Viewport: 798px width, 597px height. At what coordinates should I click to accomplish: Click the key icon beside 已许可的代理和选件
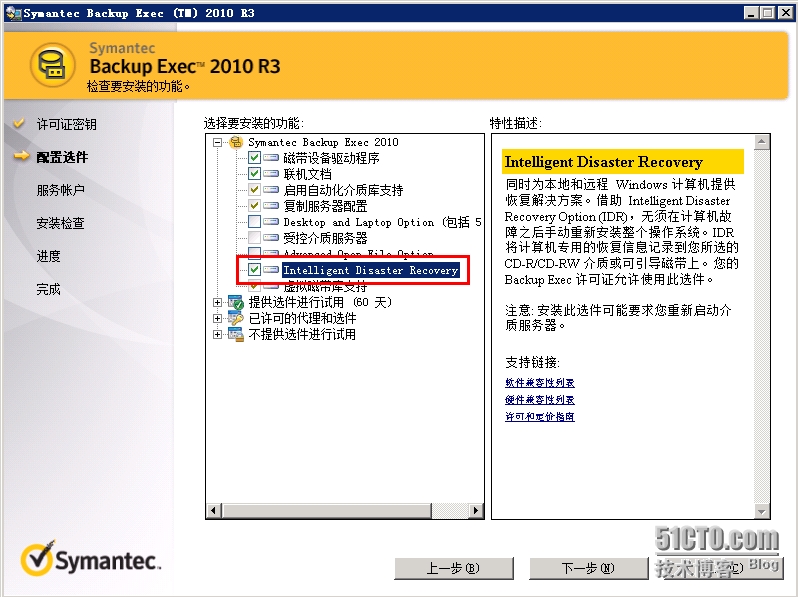[236, 319]
